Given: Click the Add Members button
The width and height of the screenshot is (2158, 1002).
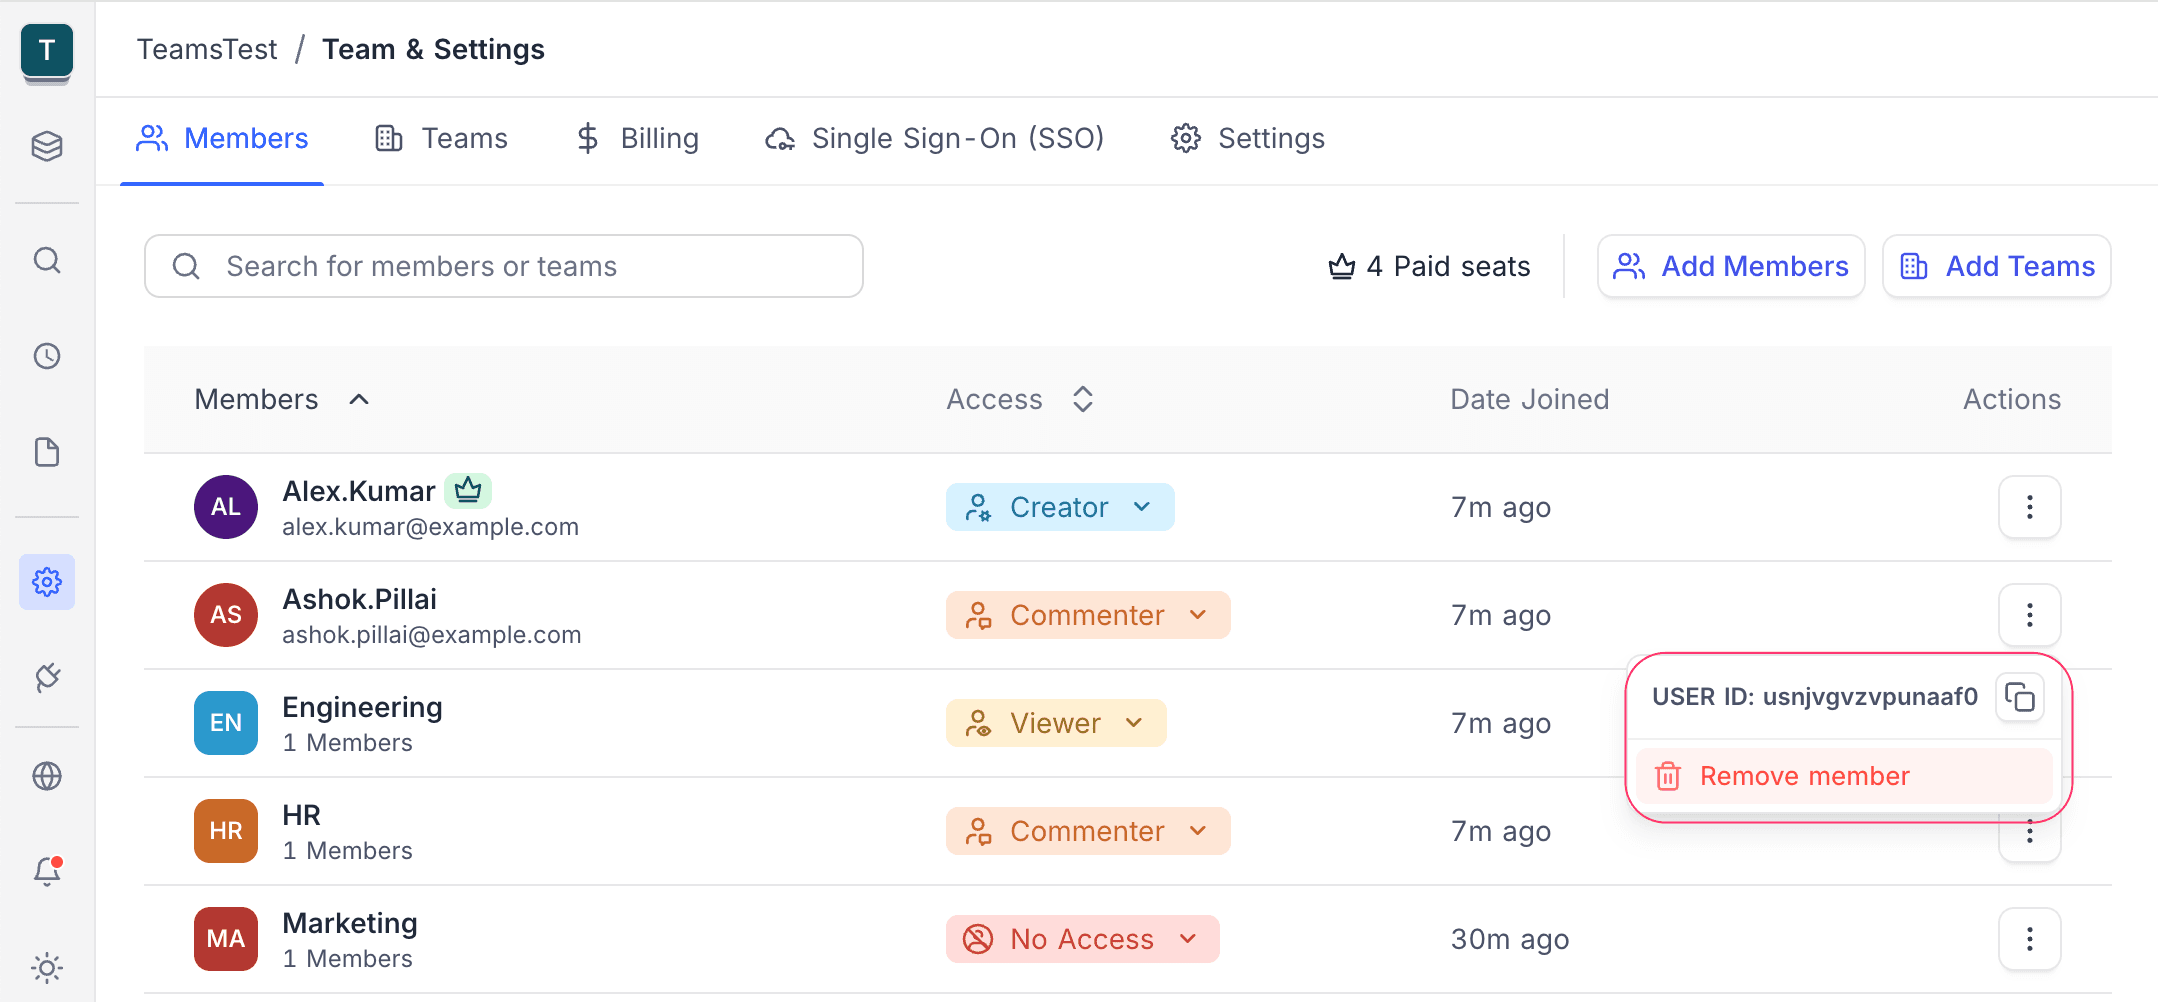Looking at the screenshot, I should 1731,266.
